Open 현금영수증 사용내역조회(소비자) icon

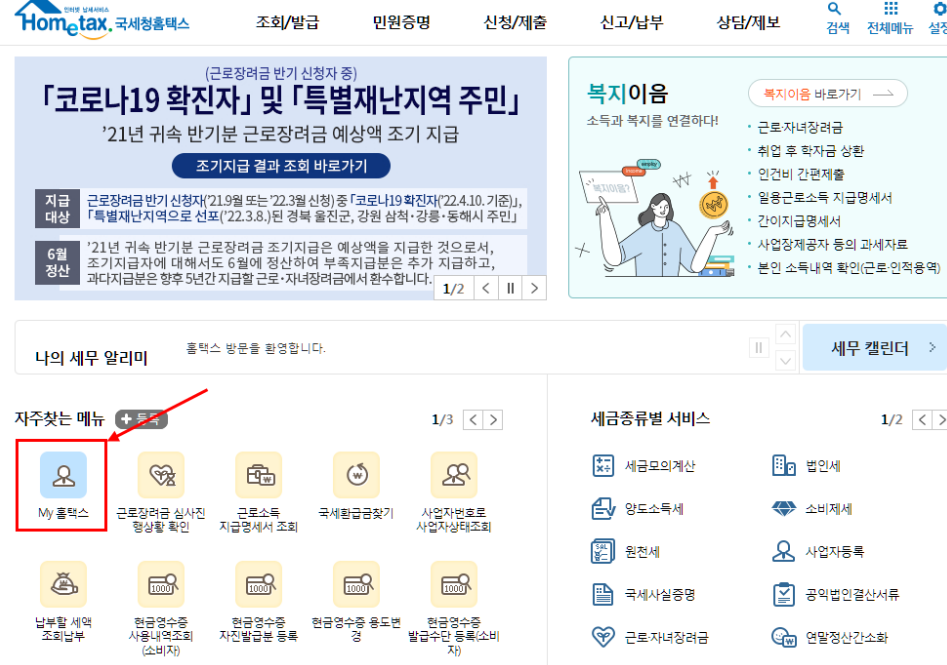[x=161, y=584]
